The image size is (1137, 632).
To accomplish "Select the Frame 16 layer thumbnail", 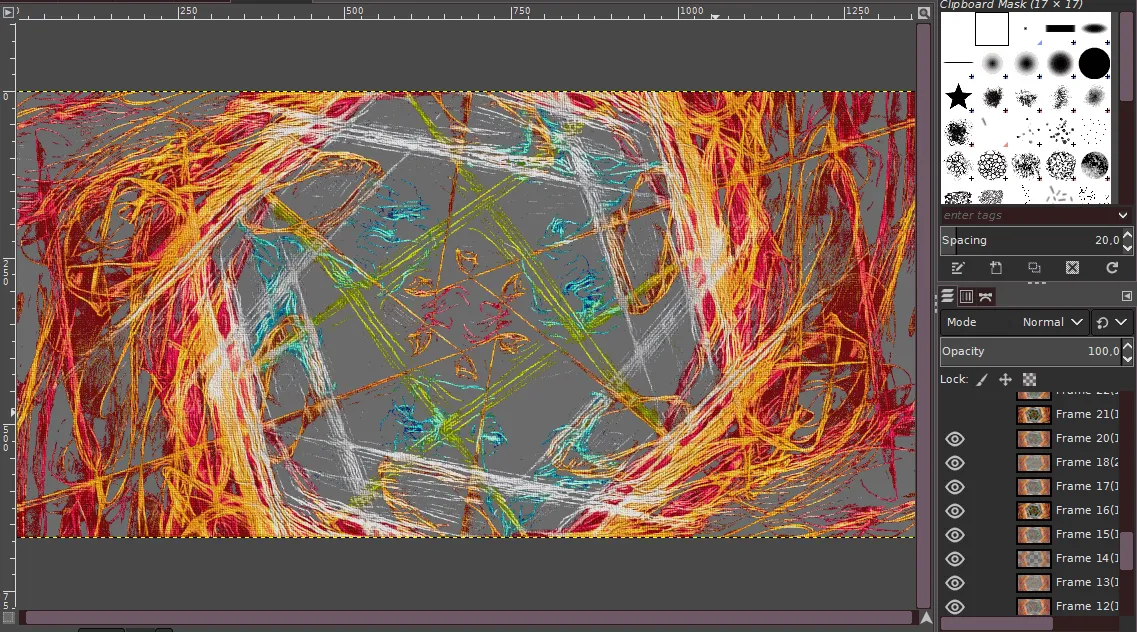I will [1033, 510].
